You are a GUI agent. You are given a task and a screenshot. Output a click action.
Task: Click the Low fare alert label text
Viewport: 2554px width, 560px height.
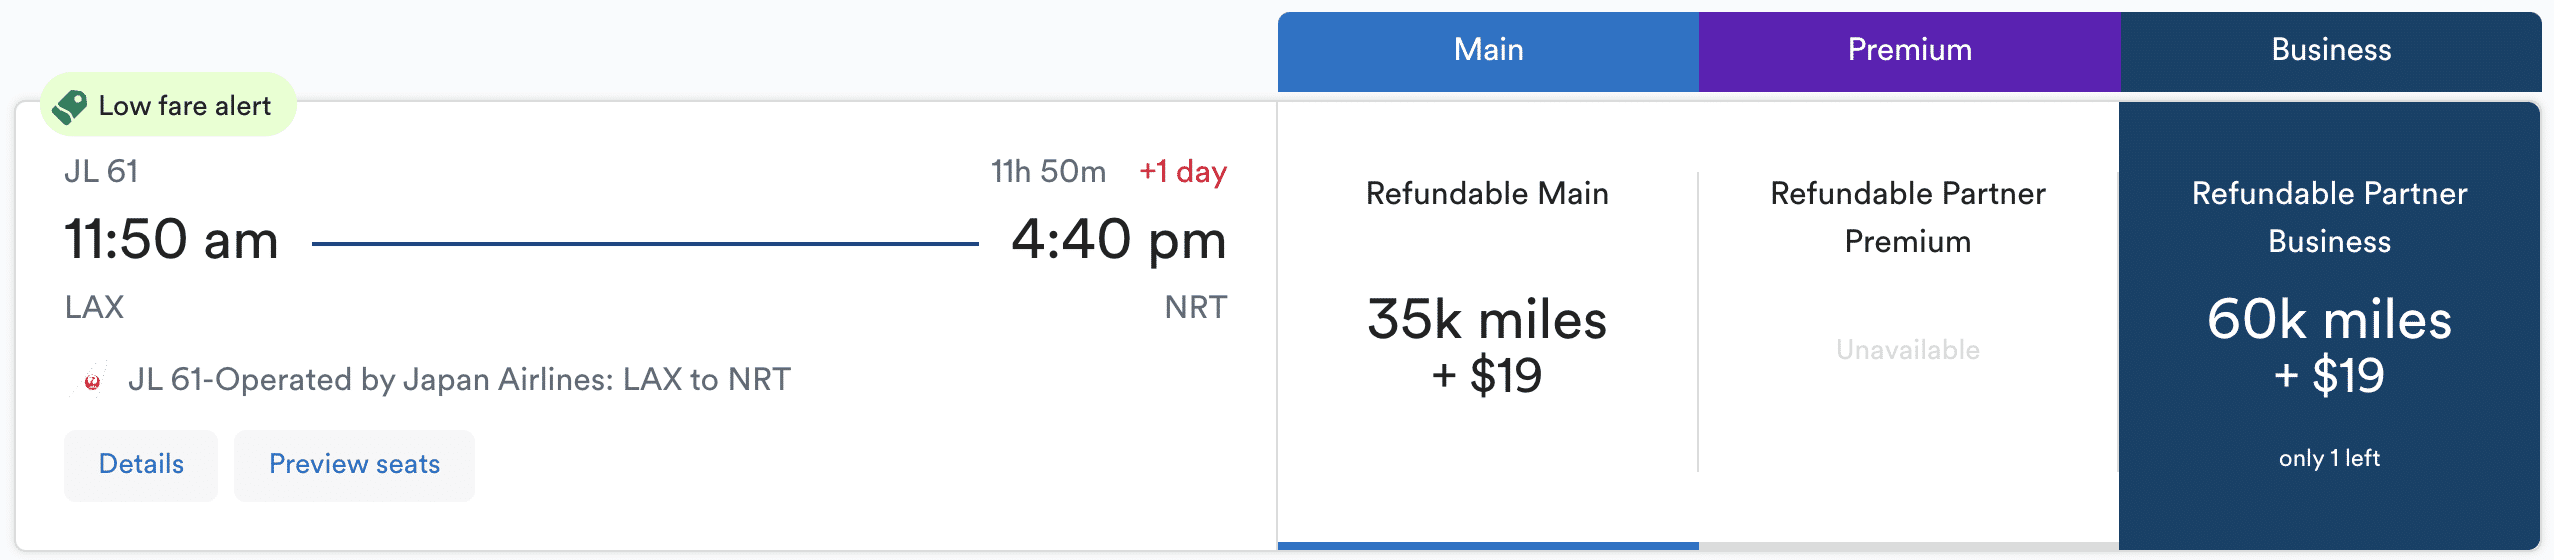pos(185,106)
